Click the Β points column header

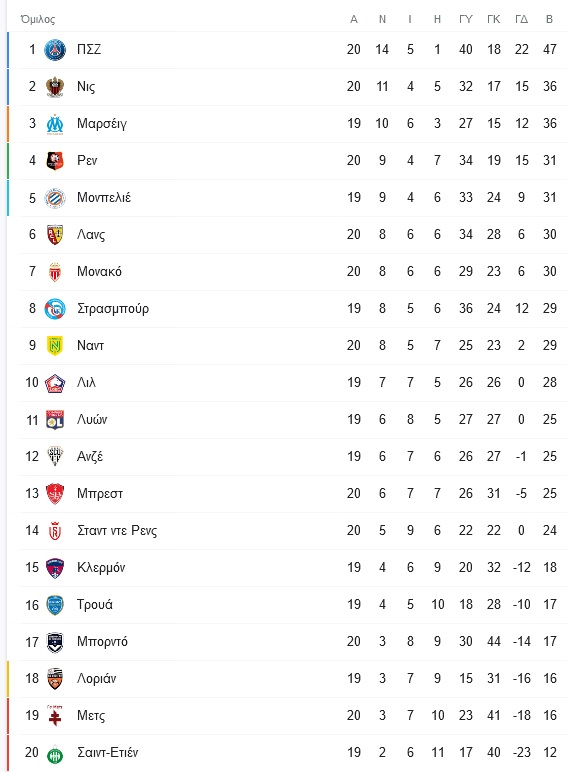pyautogui.click(x=550, y=19)
